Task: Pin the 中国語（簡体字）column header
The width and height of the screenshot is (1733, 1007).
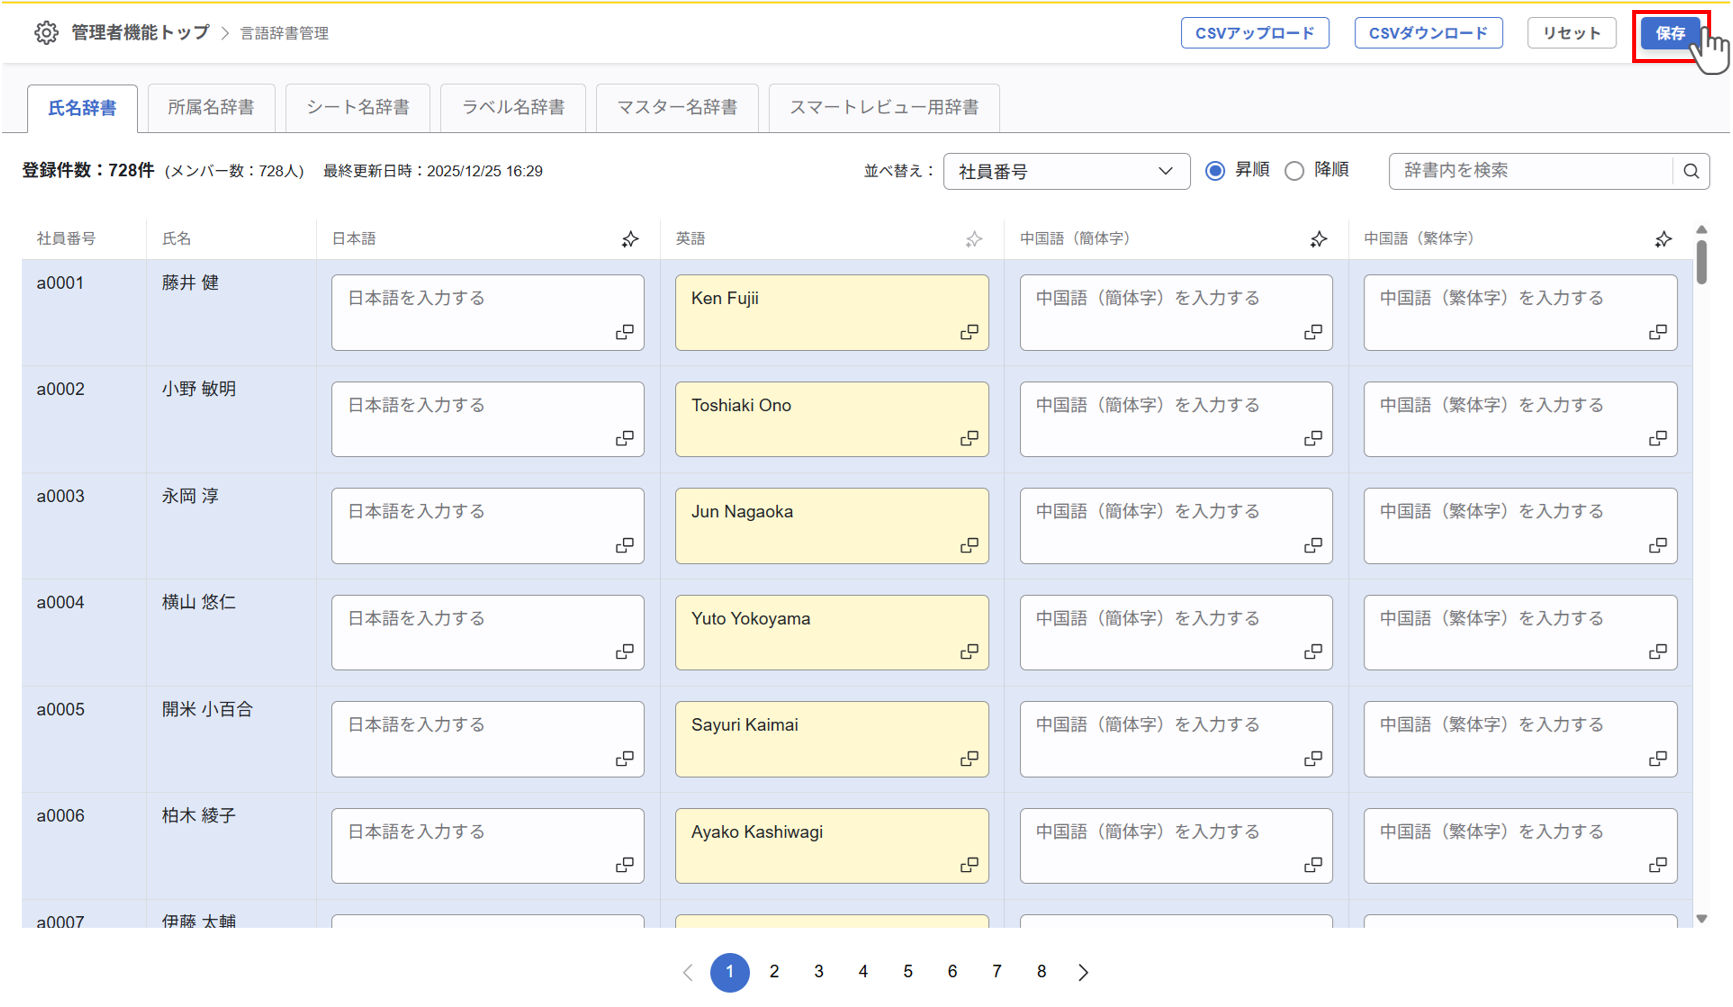Action: point(1318,239)
